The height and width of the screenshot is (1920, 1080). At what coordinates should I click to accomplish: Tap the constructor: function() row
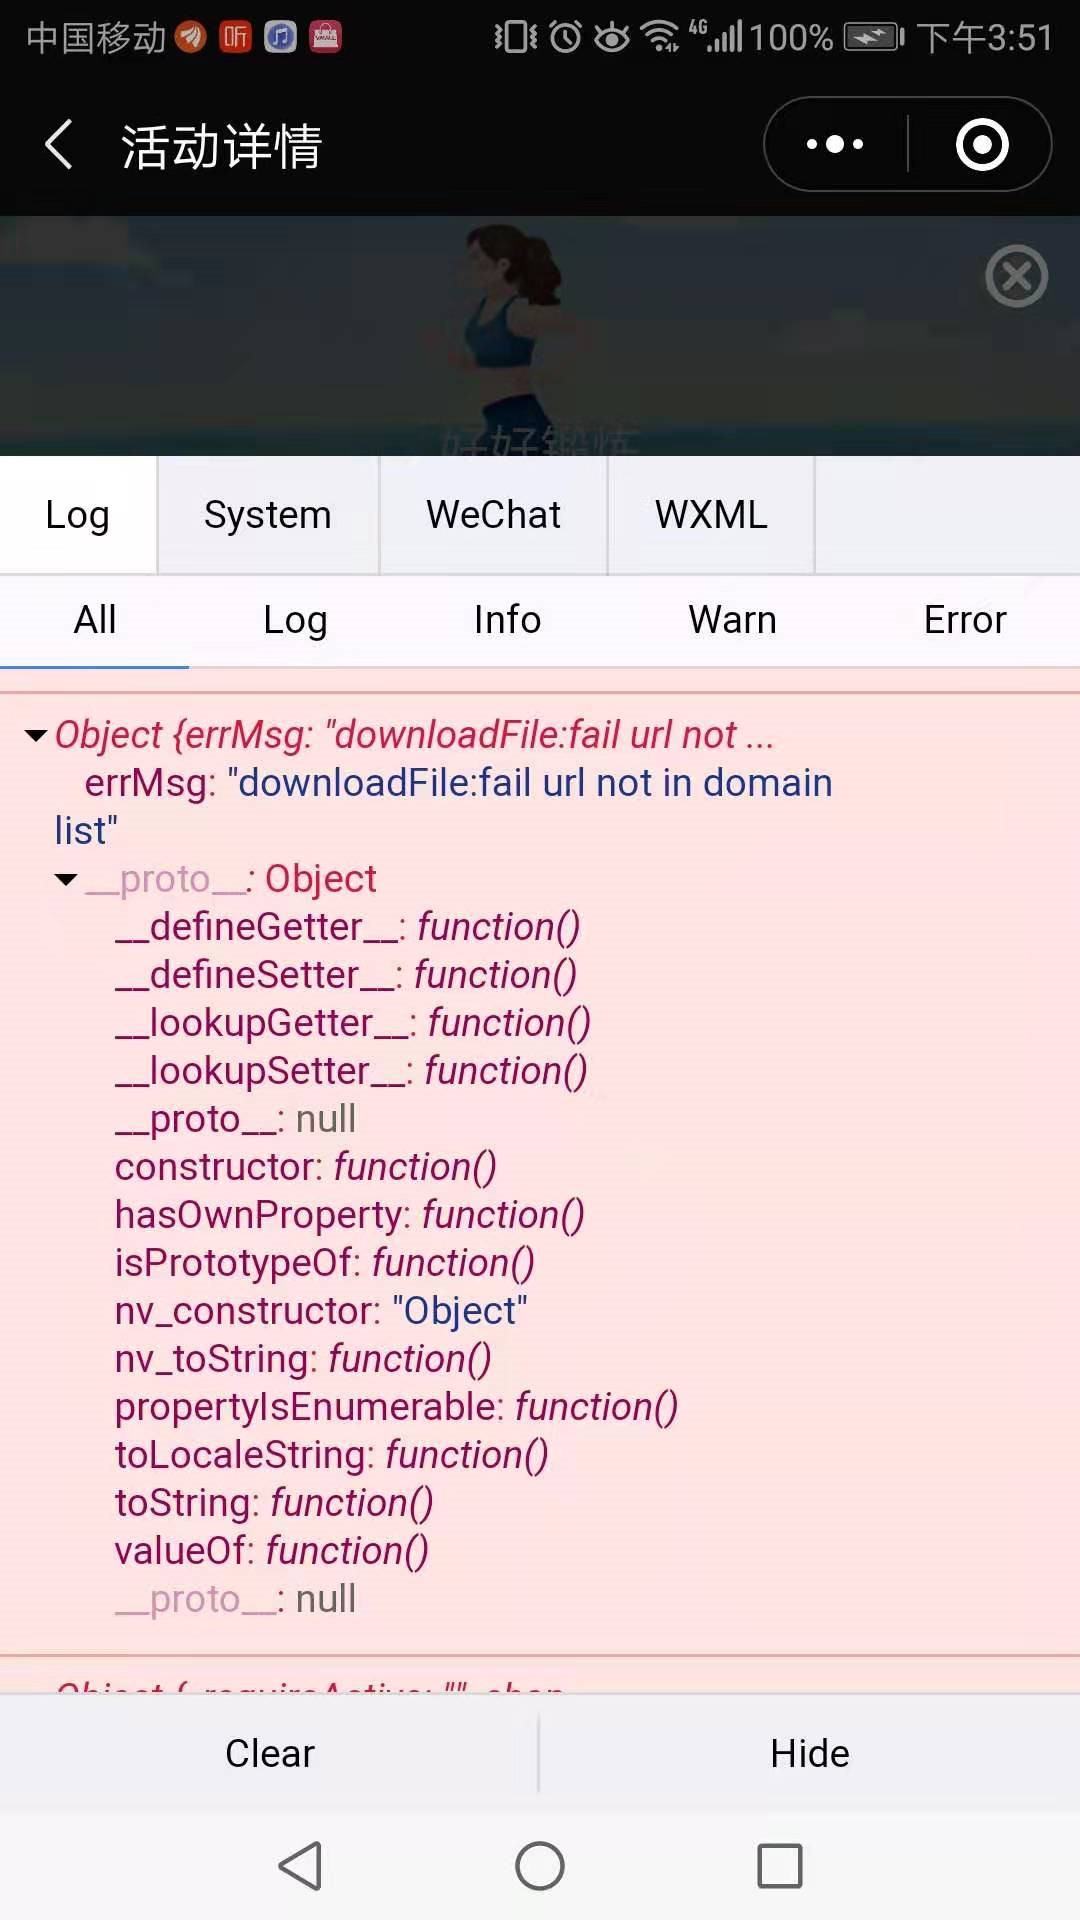306,1167
